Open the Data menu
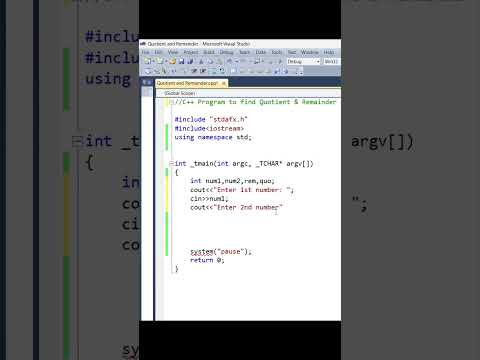The width and height of the screenshot is (480, 360). click(x=261, y=52)
